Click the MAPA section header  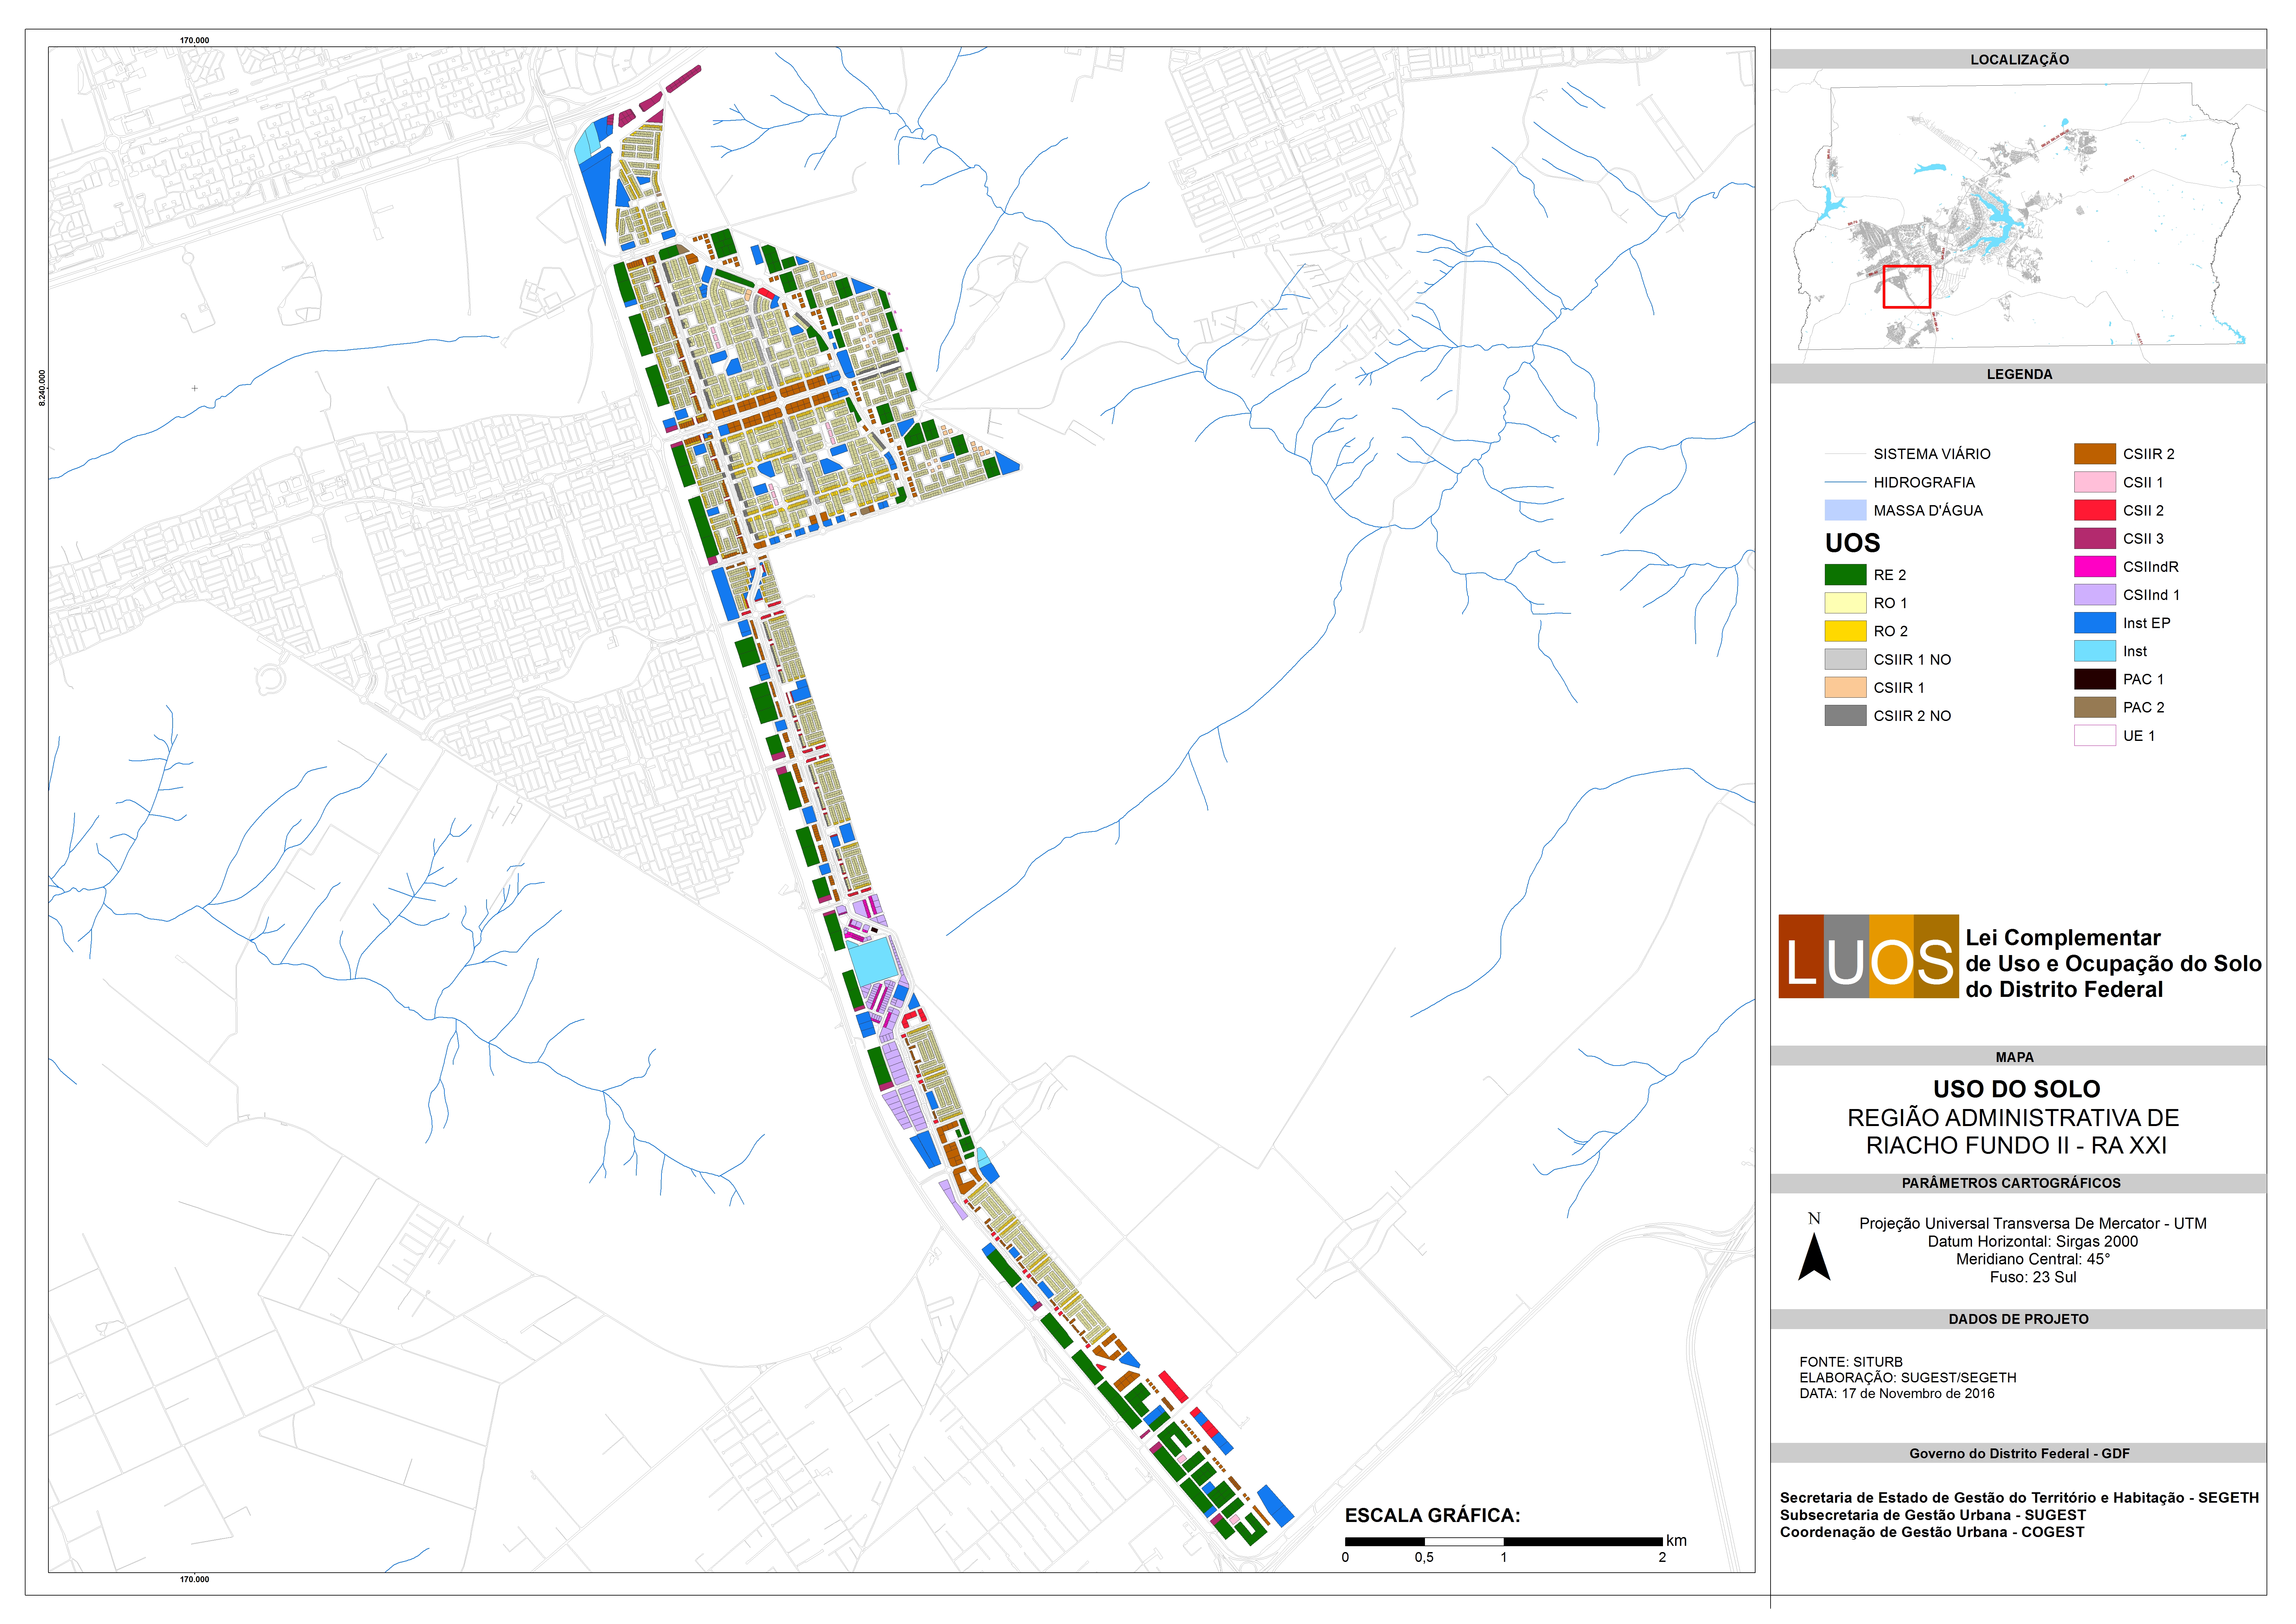tap(2019, 1057)
